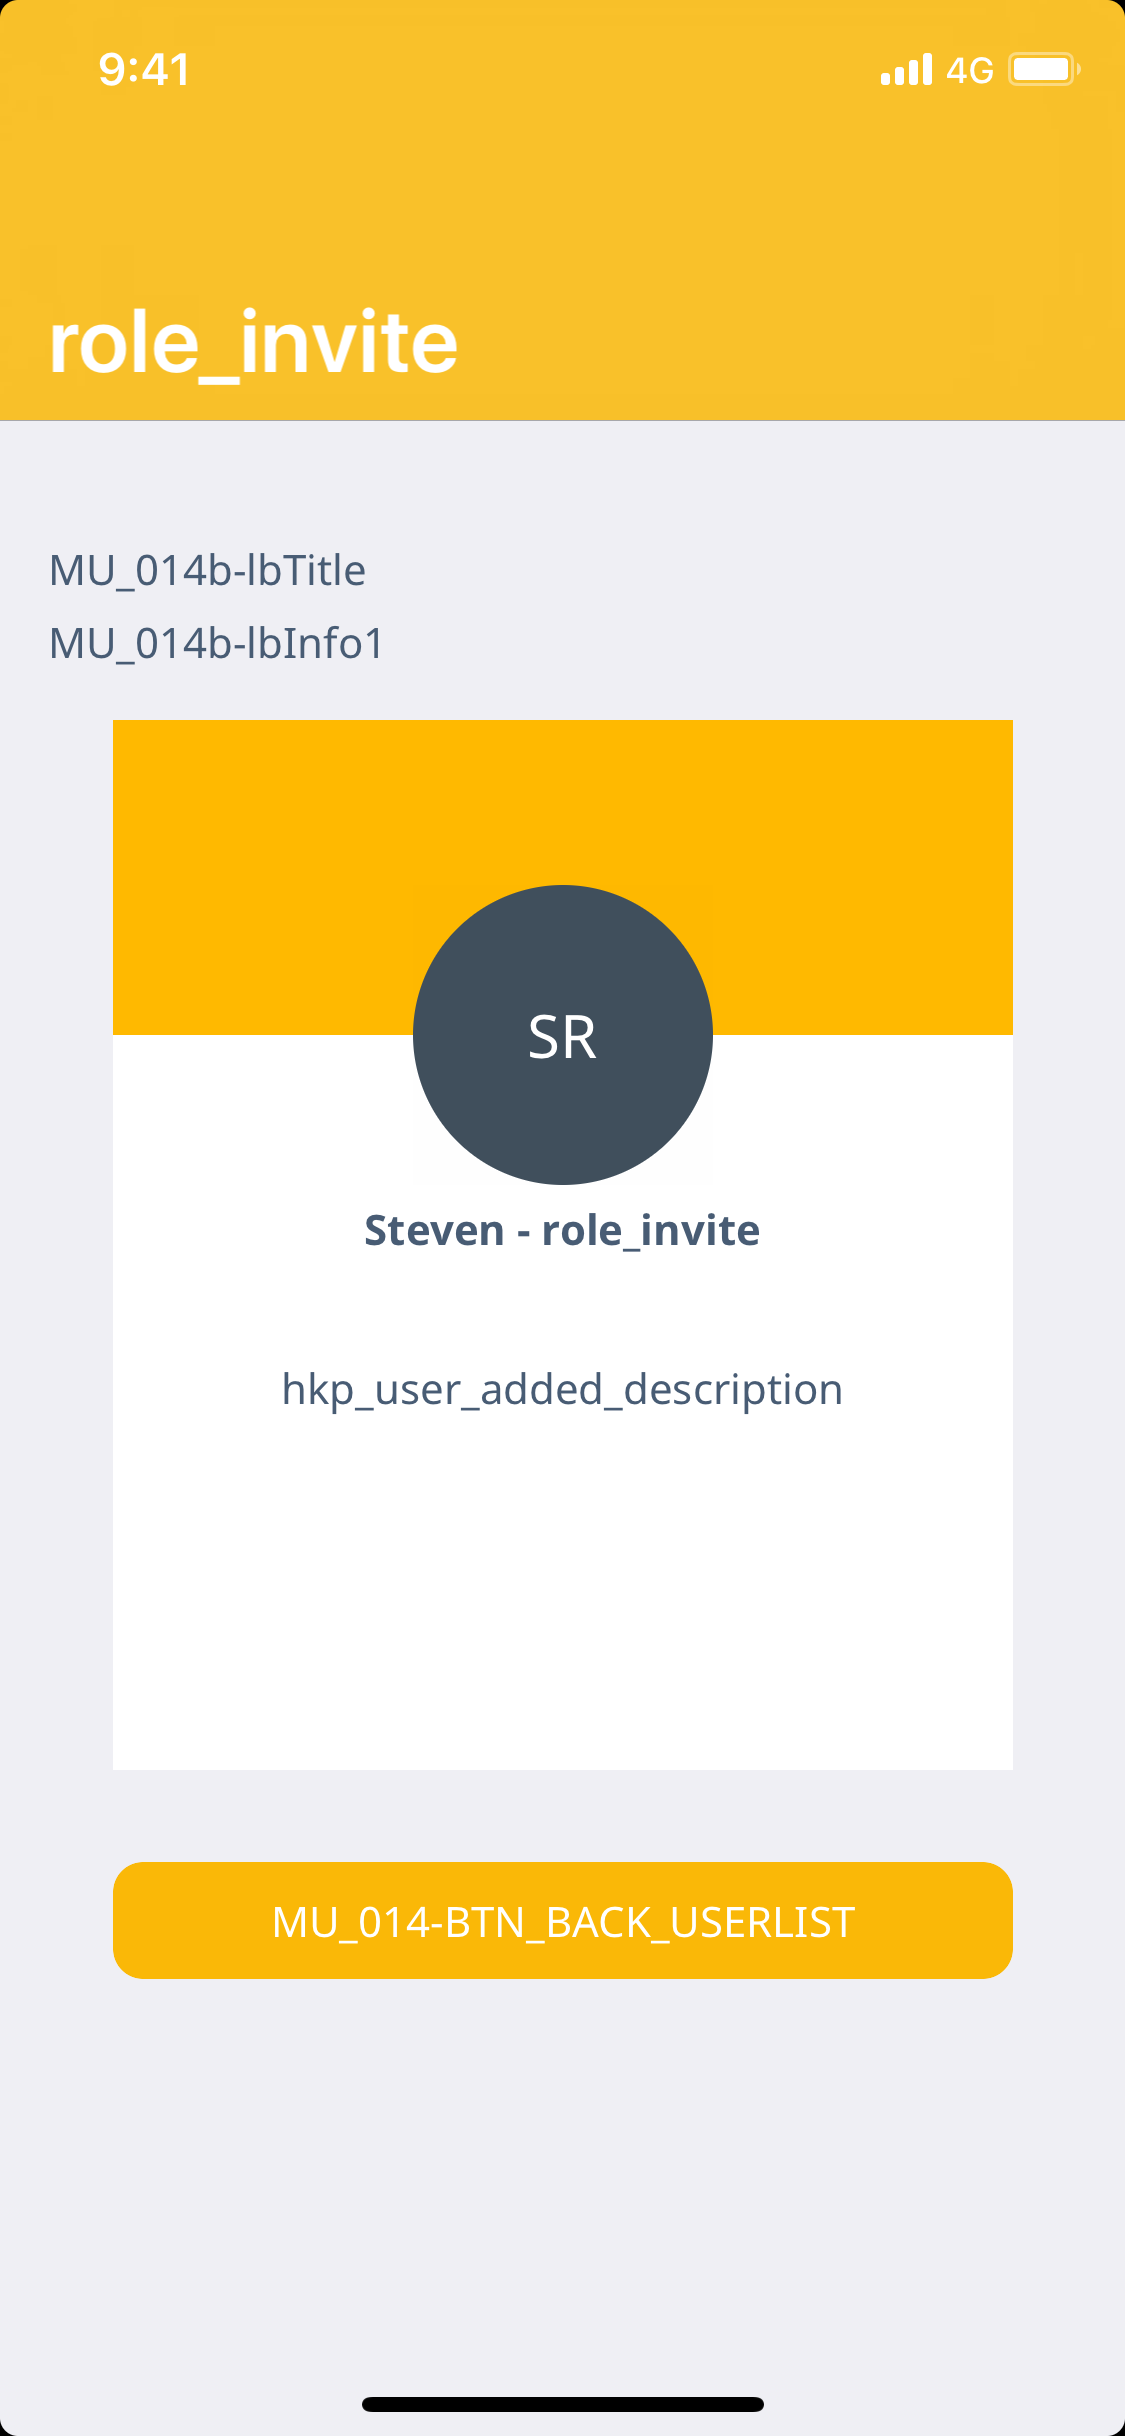Tap blank yellow header space above the title
1125x2436 pixels.
pos(562,190)
